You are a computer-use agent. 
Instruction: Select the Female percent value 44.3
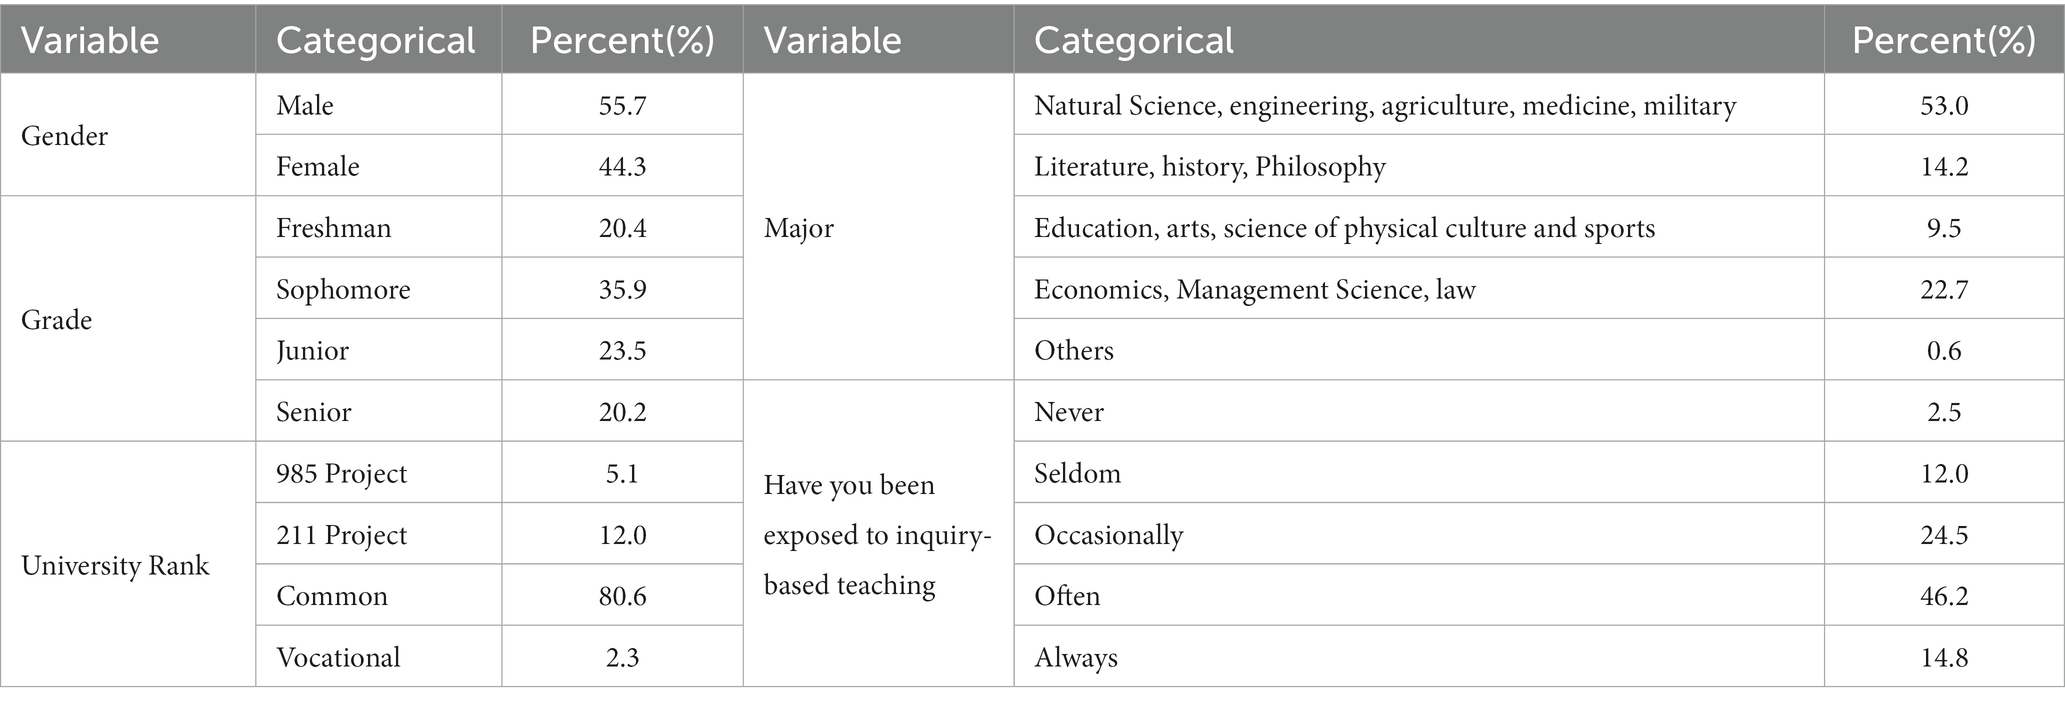(622, 166)
